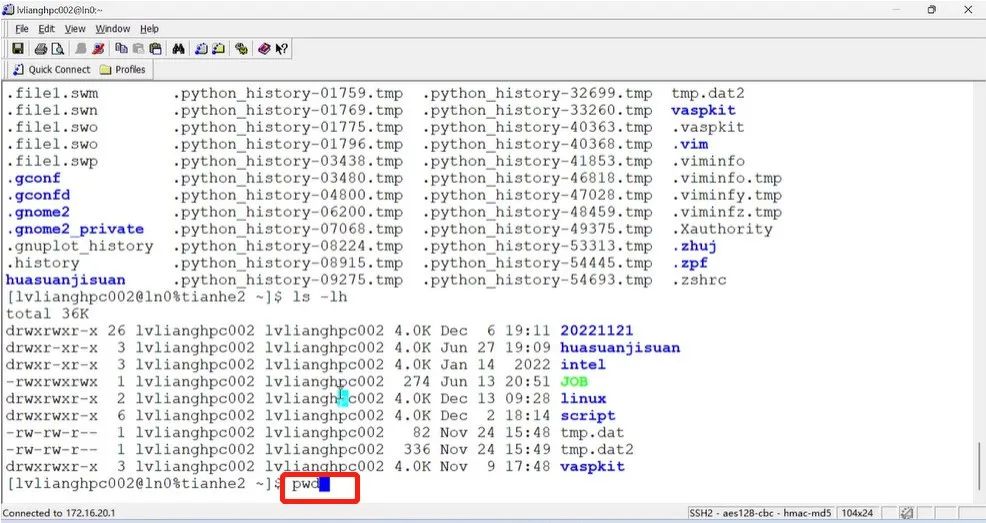Click the pwd command at the prompt
The width and height of the screenshot is (986, 523).
click(x=306, y=484)
